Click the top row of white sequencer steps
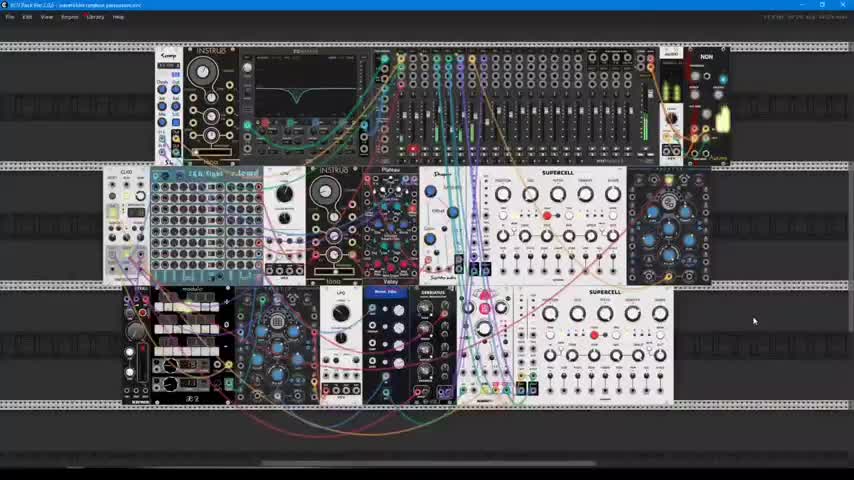854x480 pixels. pyautogui.click(x=186, y=307)
